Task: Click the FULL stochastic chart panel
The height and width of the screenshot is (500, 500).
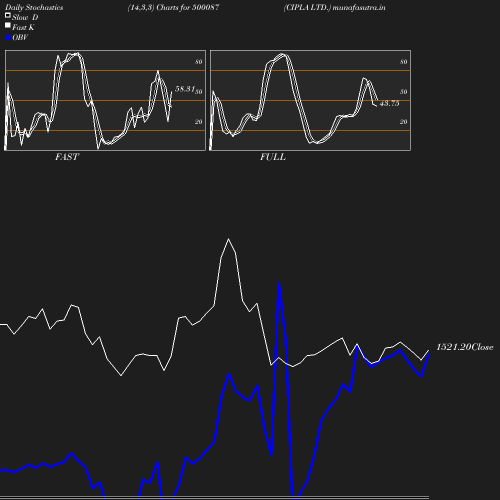Action: point(310,100)
